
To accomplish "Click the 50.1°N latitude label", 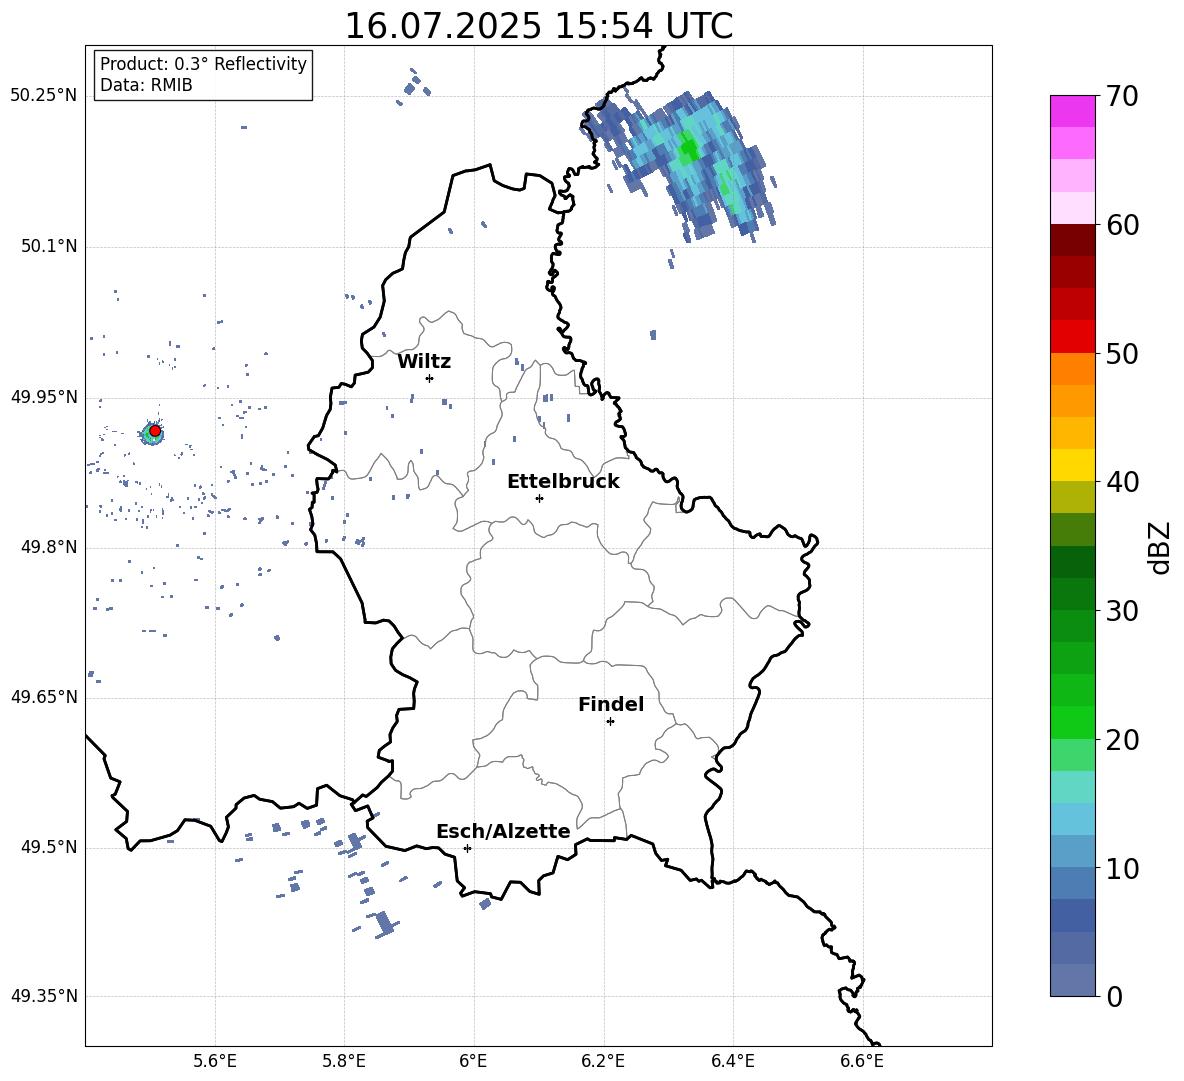I will tap(49, 247).
